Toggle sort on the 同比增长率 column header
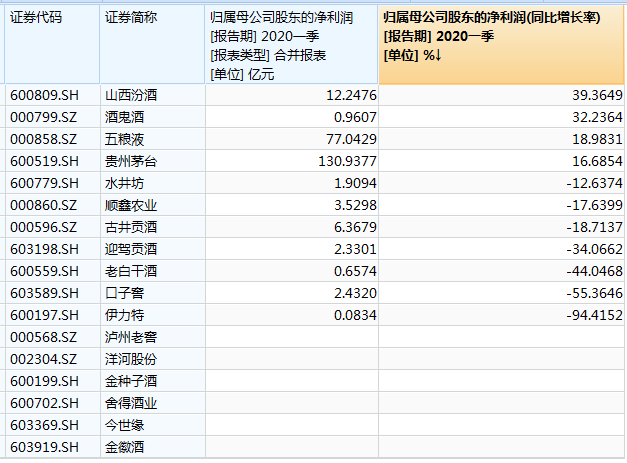The height and width of the screenshot is (463, 627). [501, 44]
